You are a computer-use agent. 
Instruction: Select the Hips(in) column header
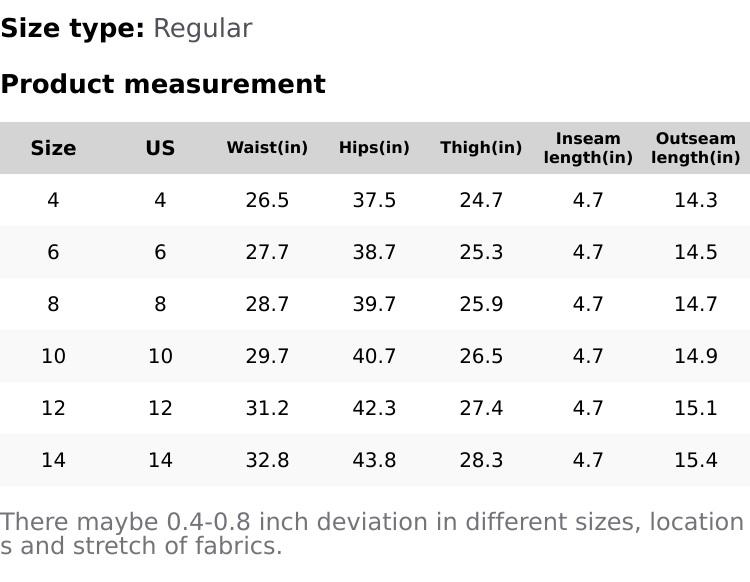(374, 148)
